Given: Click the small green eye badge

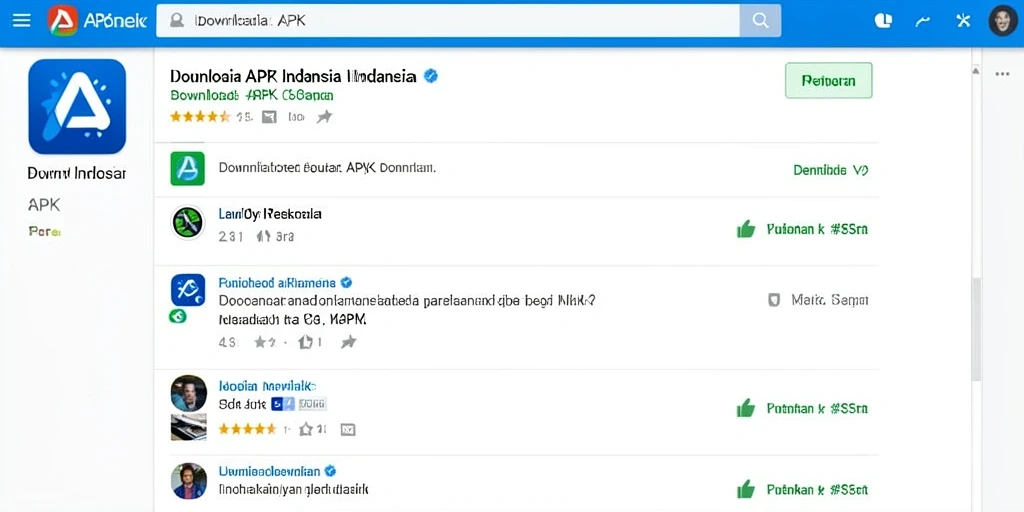Looking at the screenshot, I should (x=177, y=316).
